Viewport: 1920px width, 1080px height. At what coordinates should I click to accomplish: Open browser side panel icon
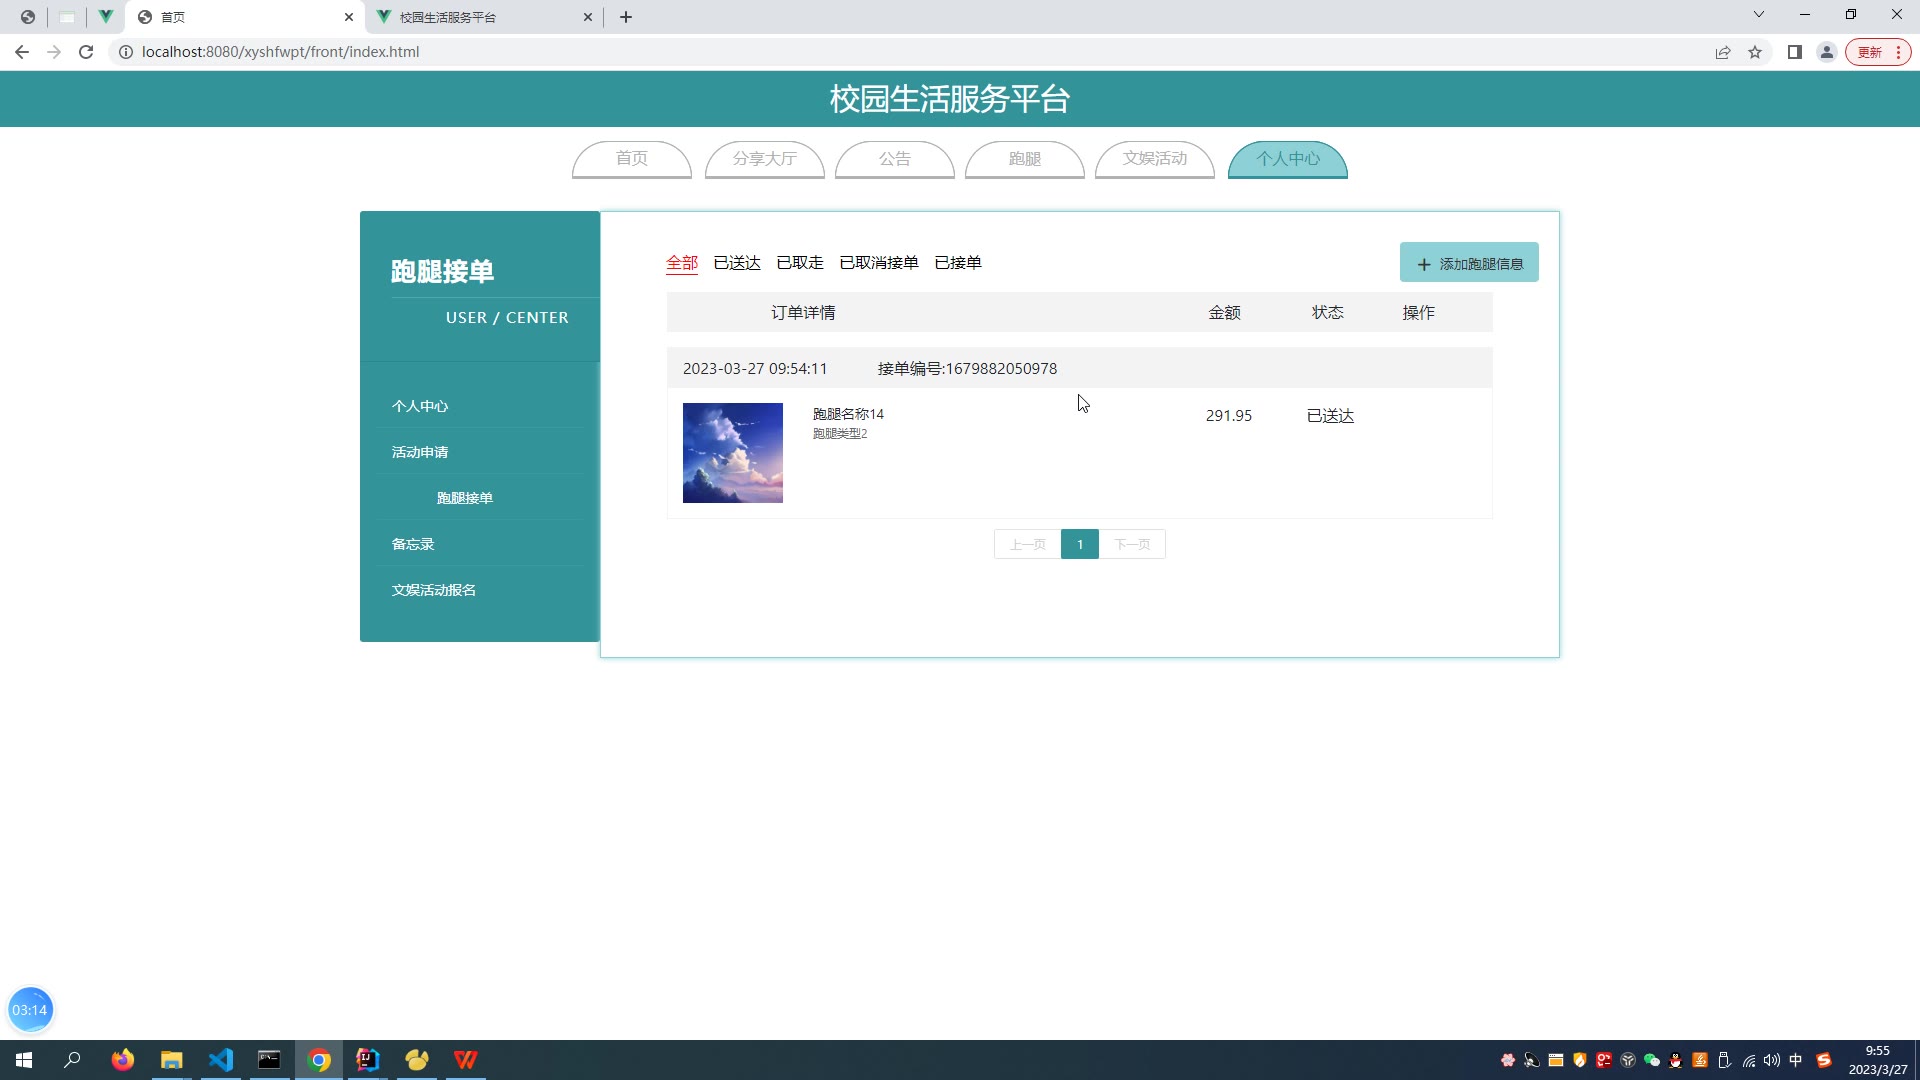point(1795,52)
